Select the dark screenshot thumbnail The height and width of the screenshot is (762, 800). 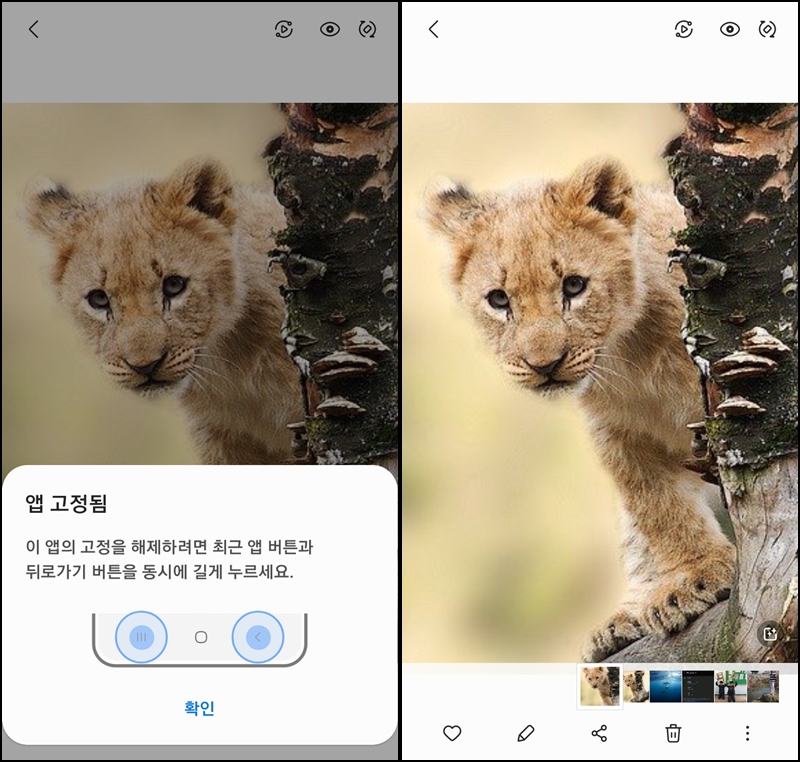coord(698,687)
